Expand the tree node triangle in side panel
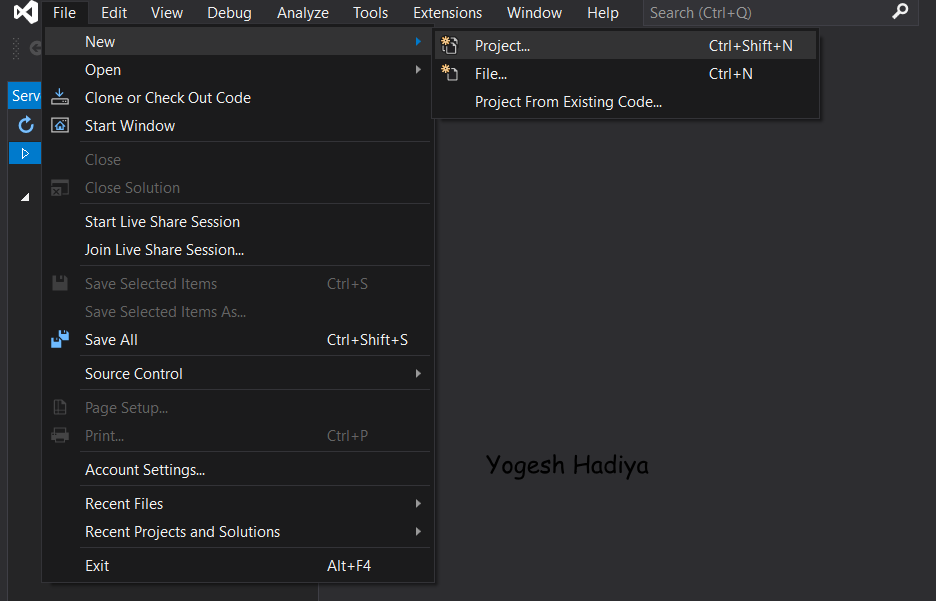The image size is (936, 601). 25,197
